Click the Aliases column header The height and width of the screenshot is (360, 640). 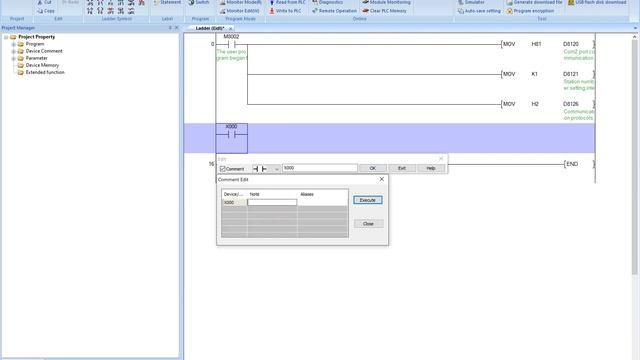322,194
